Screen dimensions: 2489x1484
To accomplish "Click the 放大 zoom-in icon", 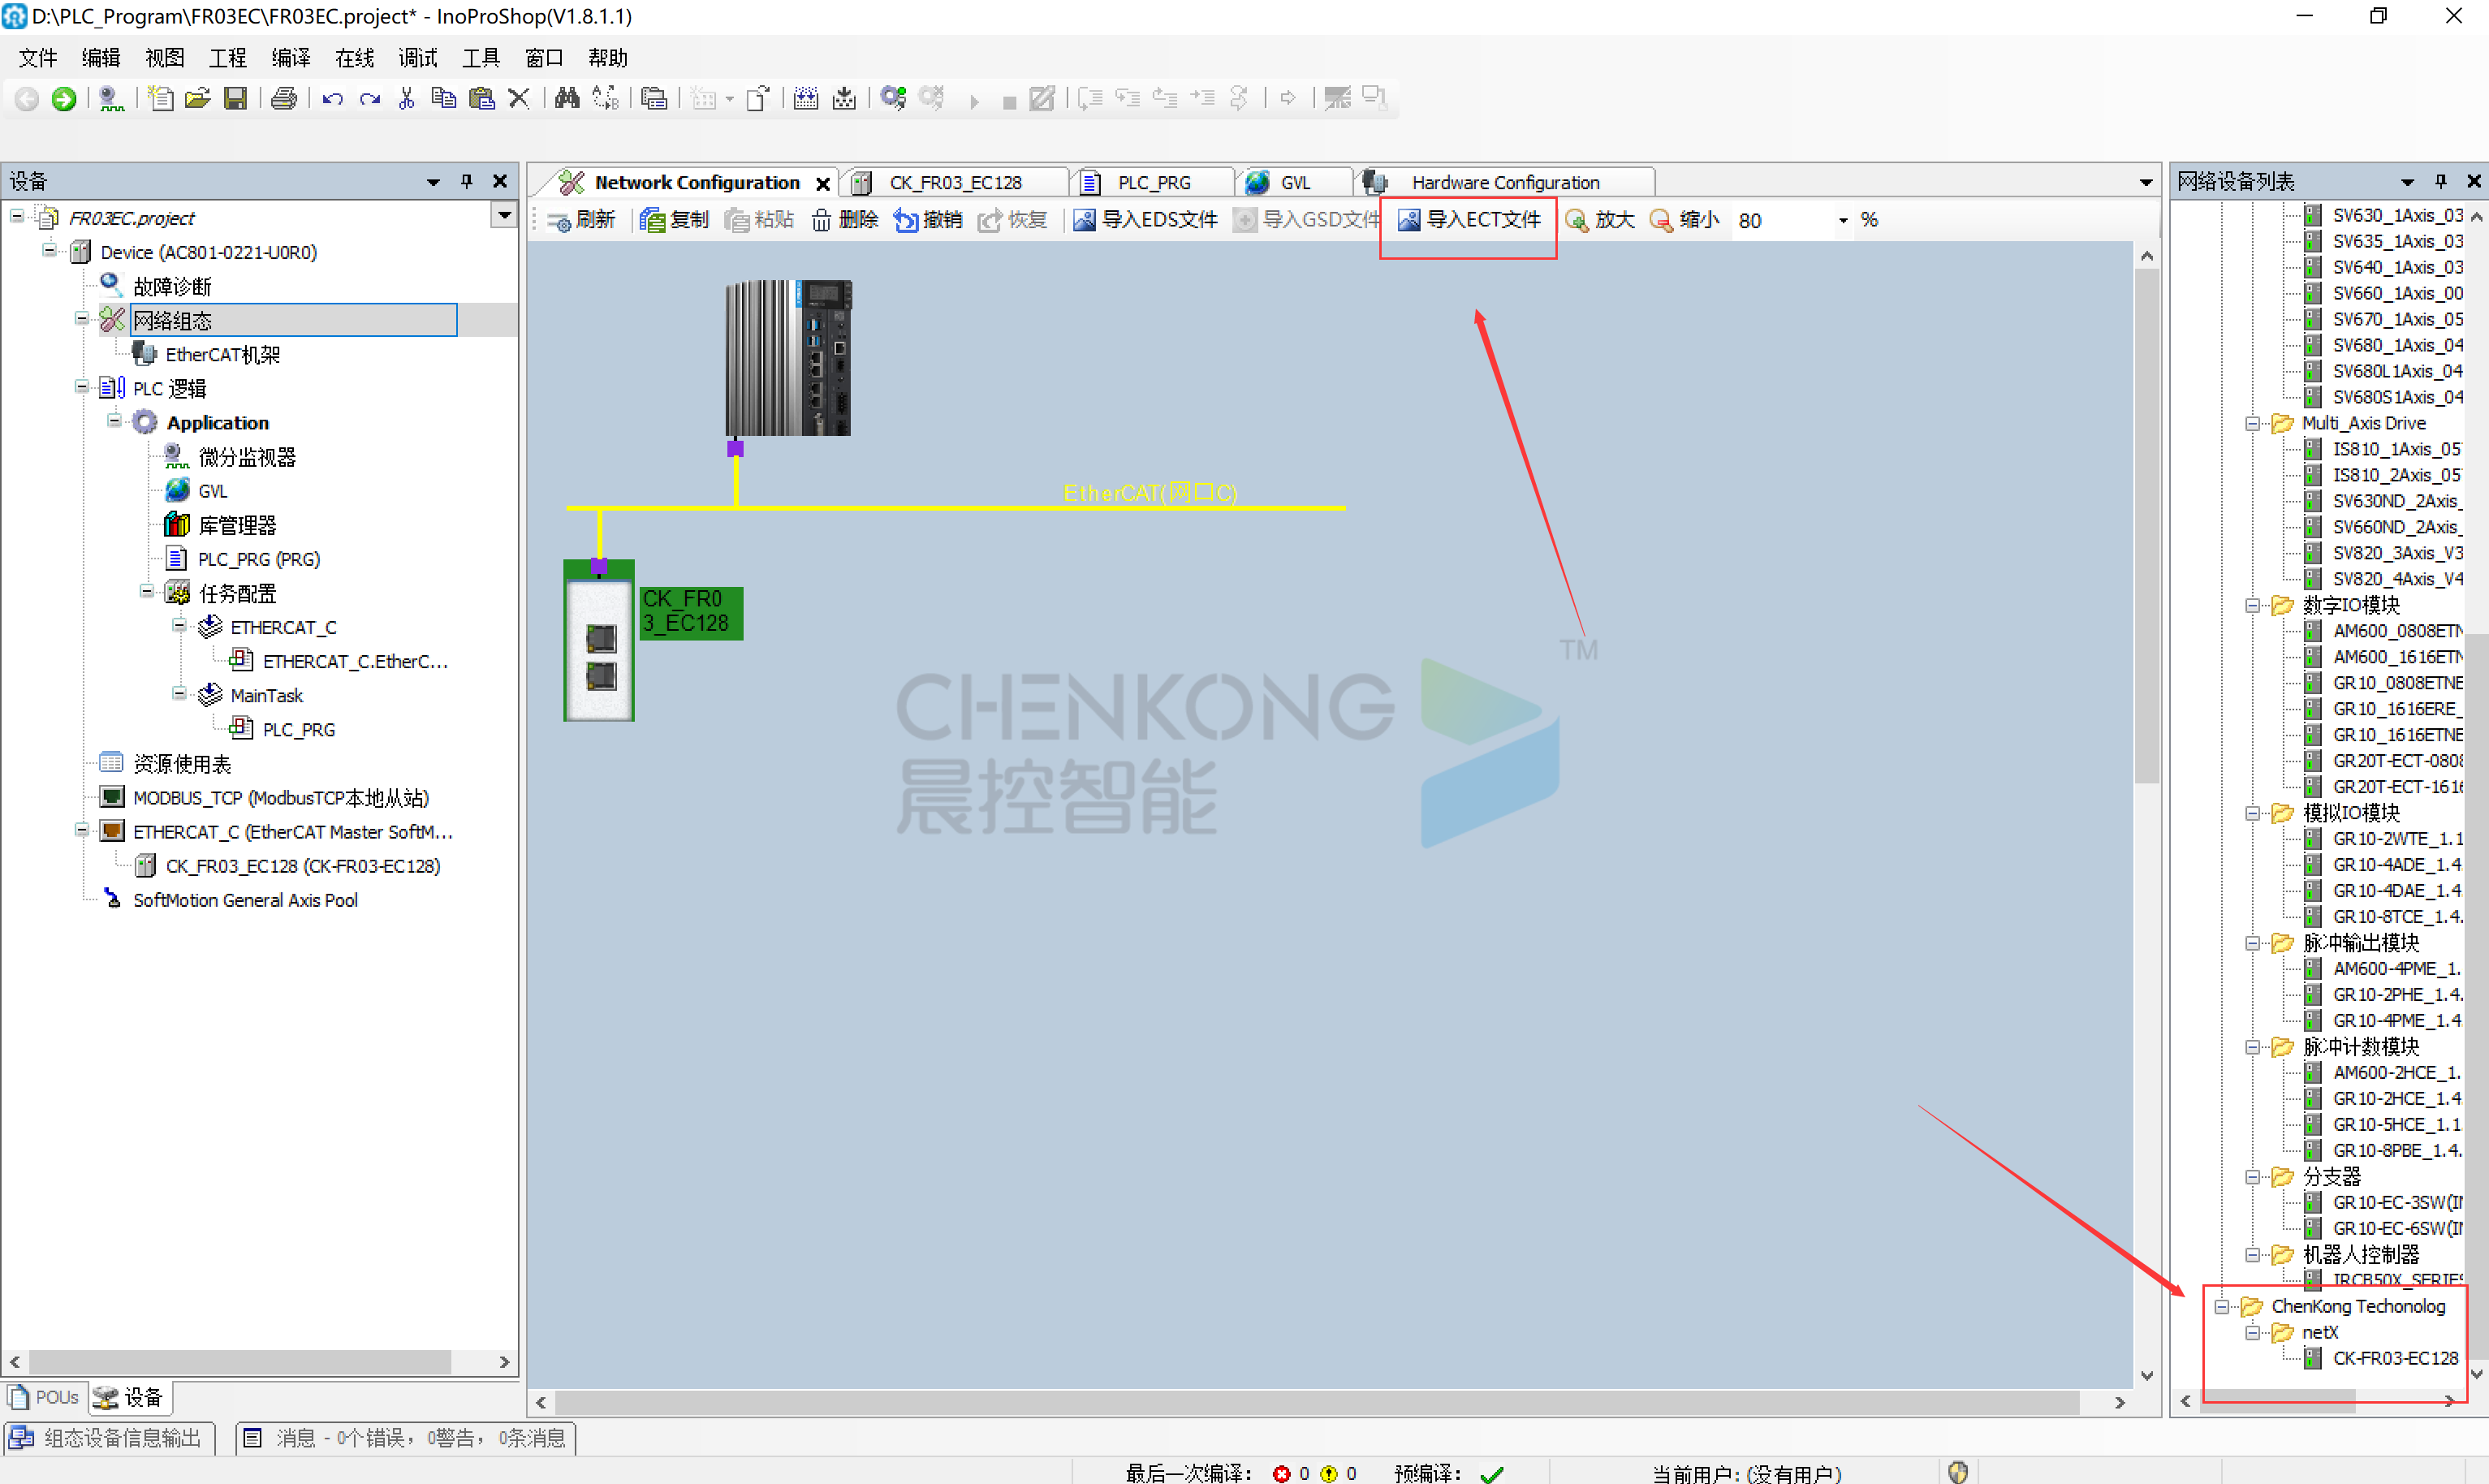I will point(1577,220).
